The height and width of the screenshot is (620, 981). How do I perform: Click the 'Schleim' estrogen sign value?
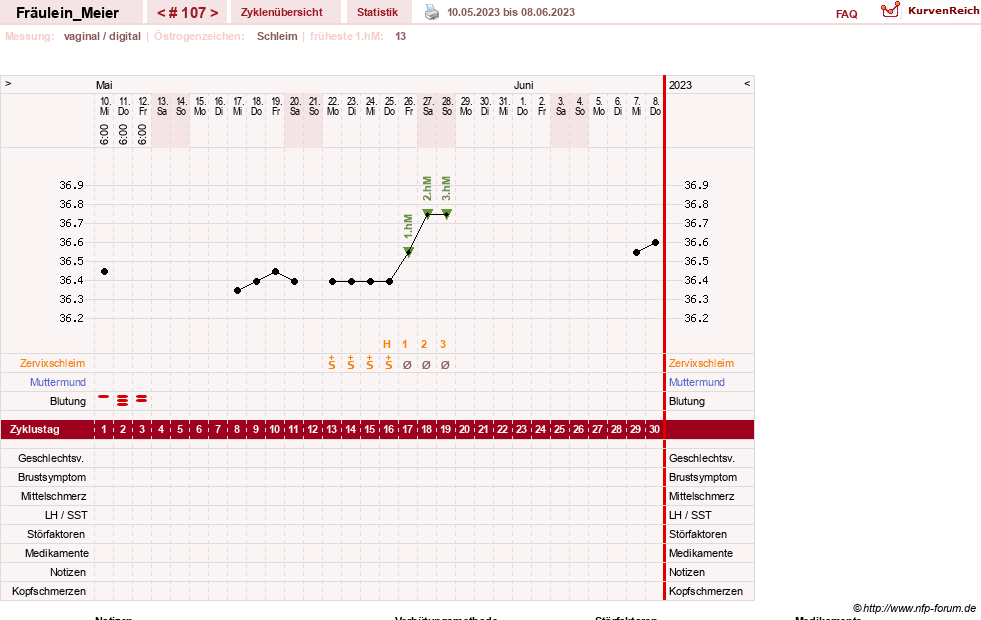(x=277, y=36)
